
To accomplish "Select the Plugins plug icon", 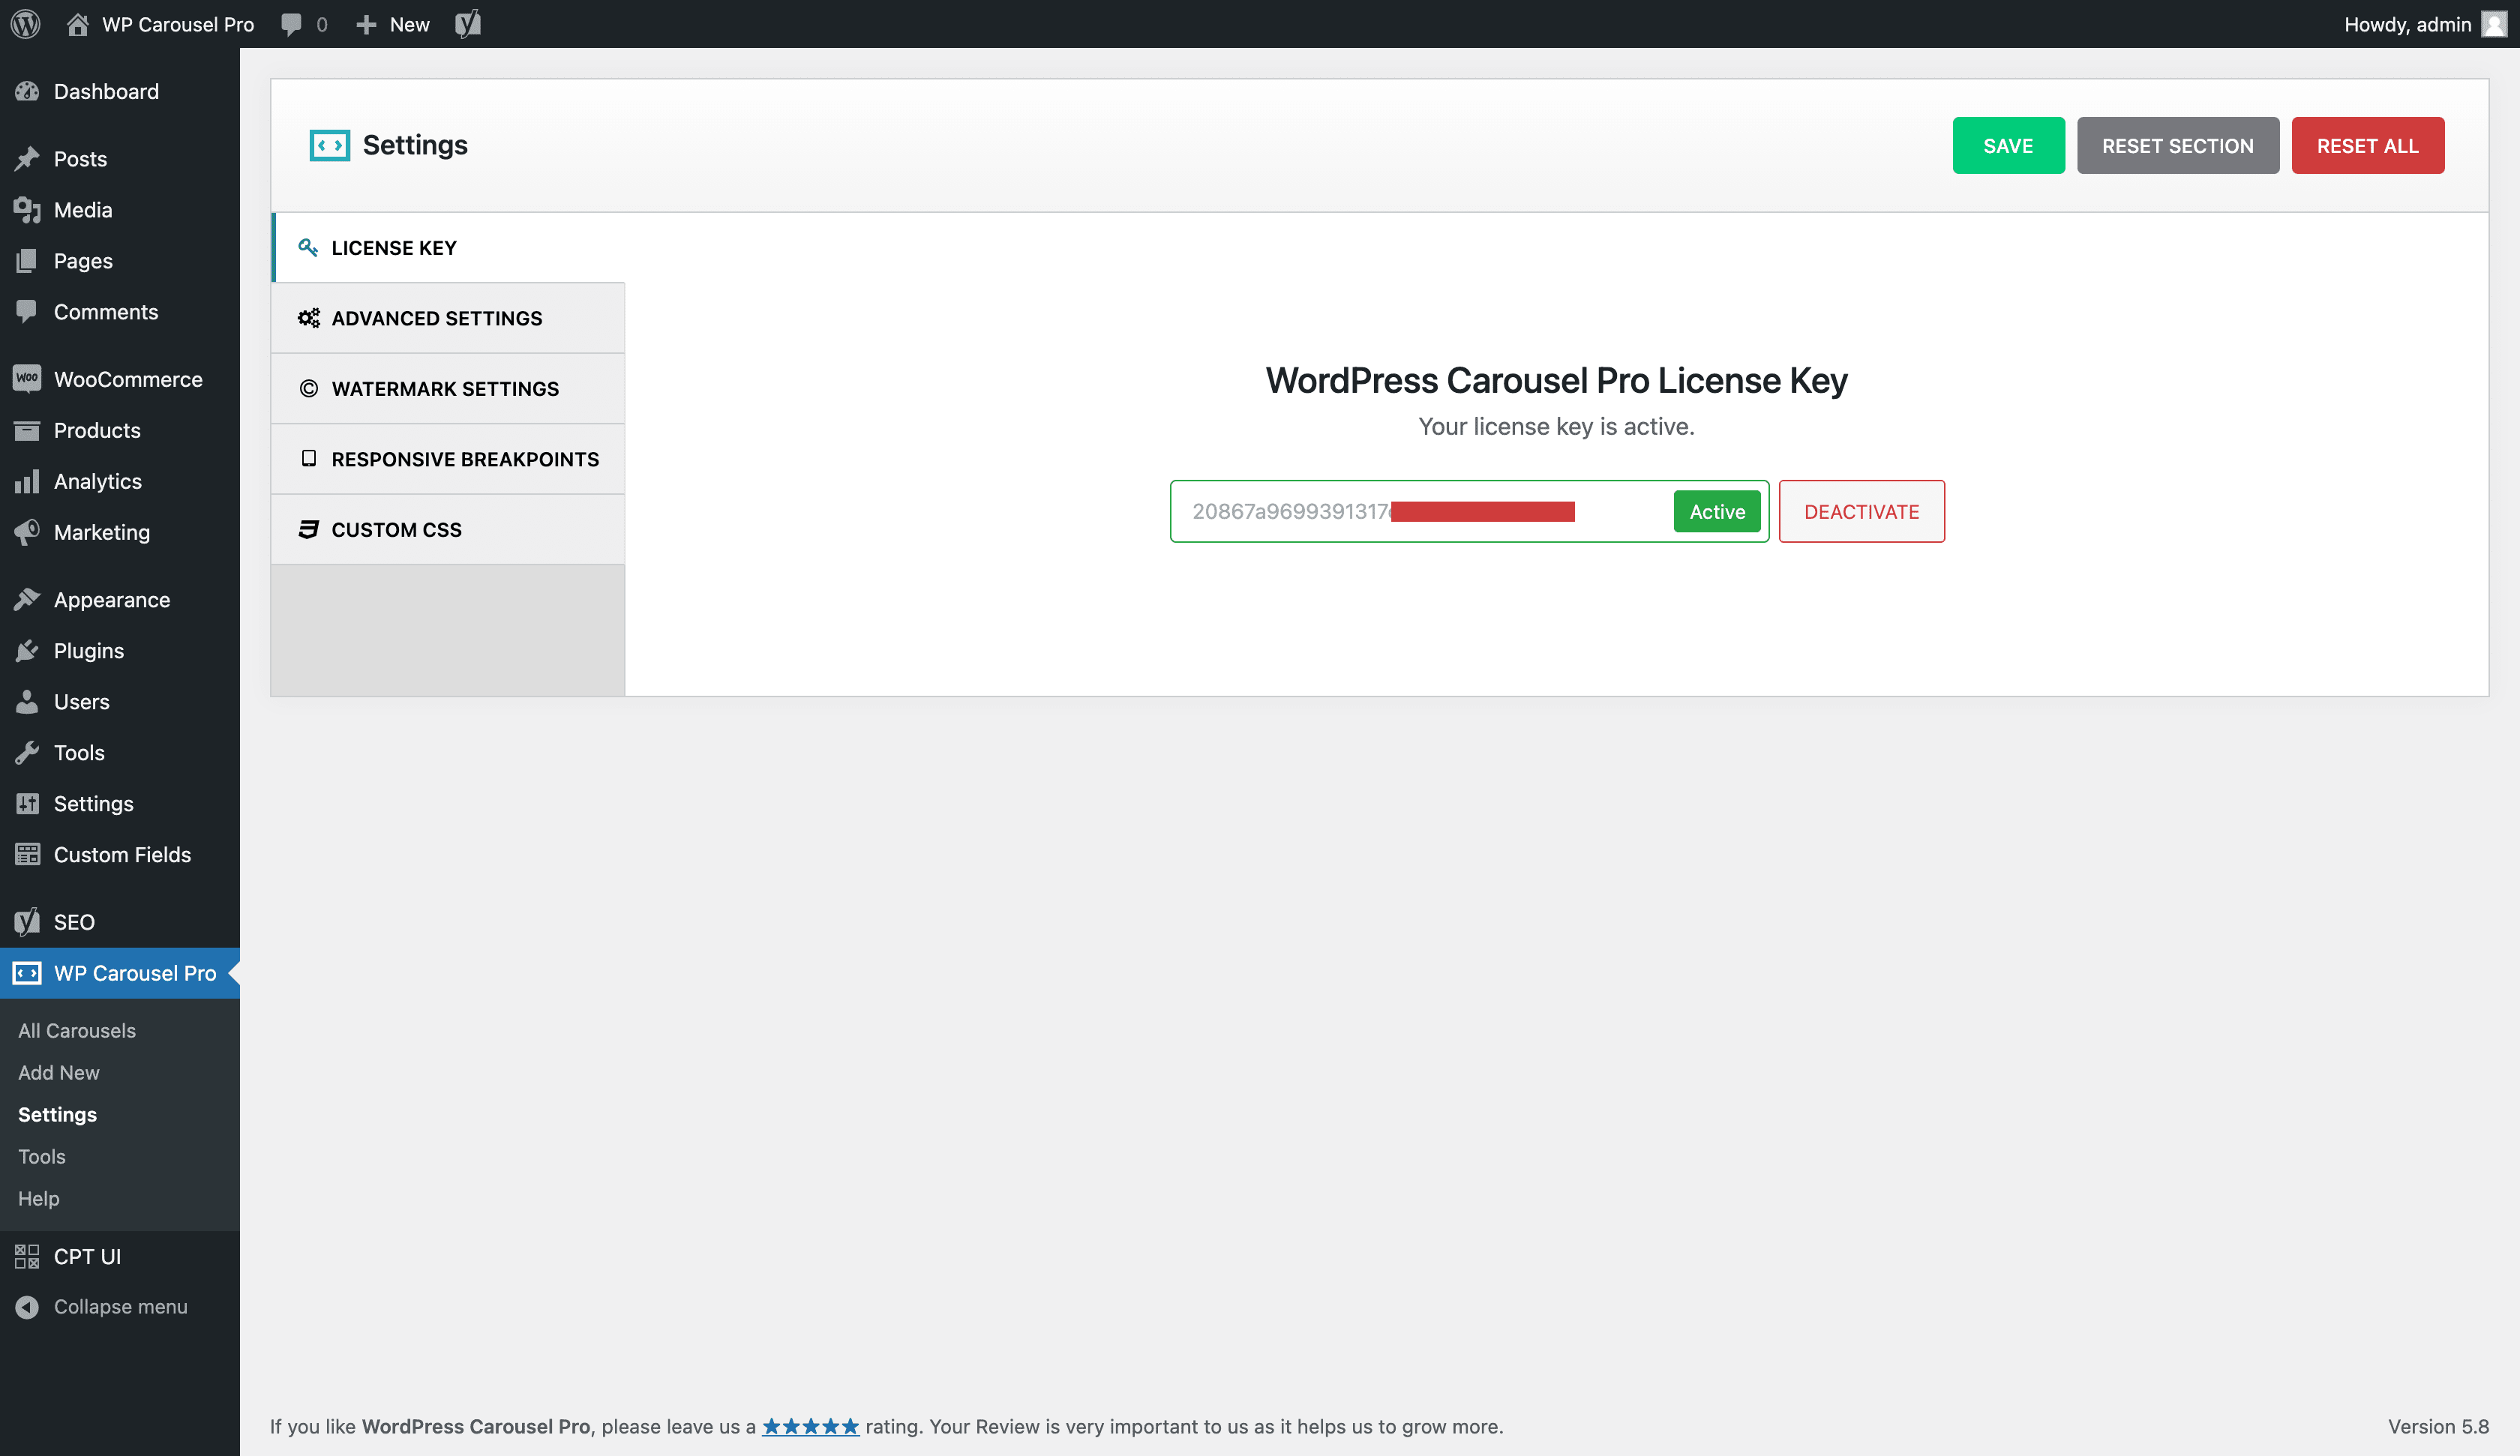I will (x=27, y=650).
